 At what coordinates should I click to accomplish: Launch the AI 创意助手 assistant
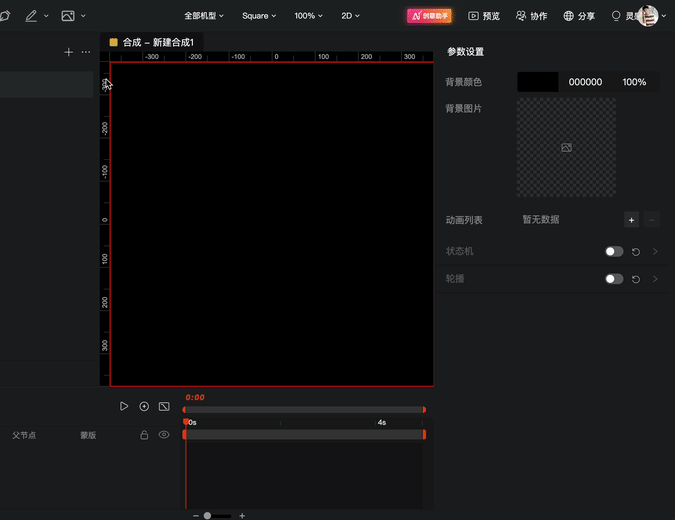(x=429, y=16)
